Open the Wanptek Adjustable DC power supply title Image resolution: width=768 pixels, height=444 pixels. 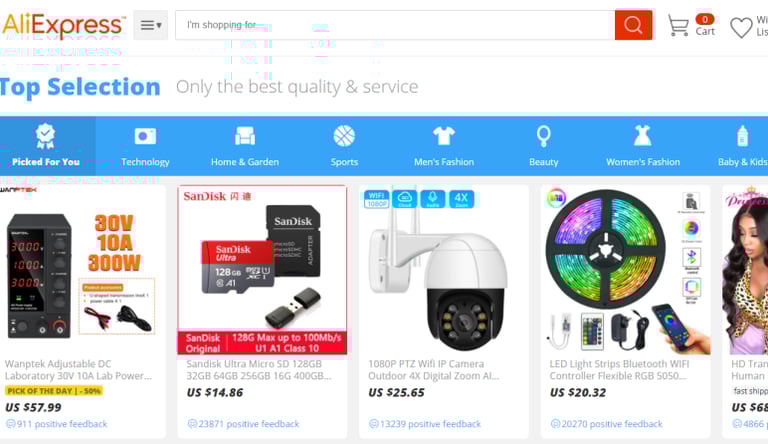pyautogui.click(x=78, y=370)
